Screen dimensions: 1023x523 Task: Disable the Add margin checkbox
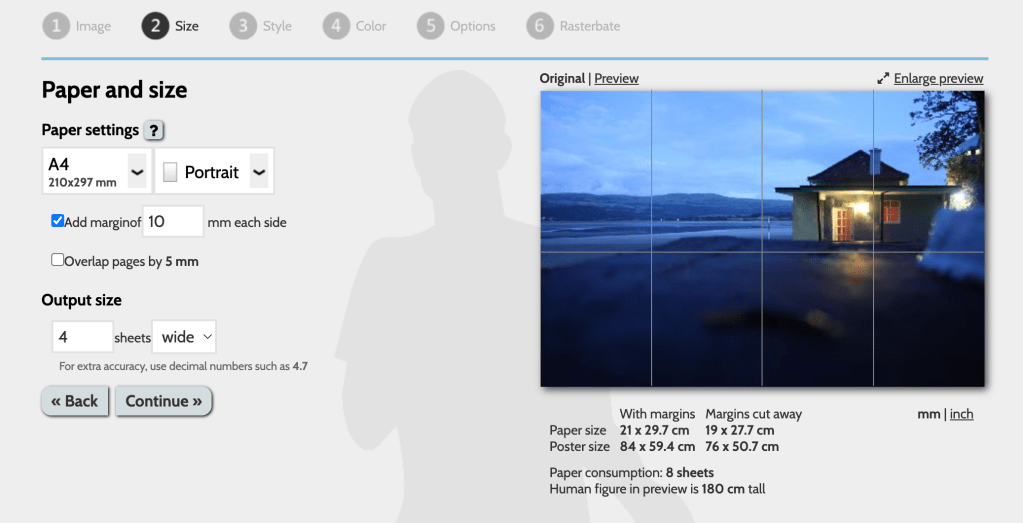click(x=58, y=221)
